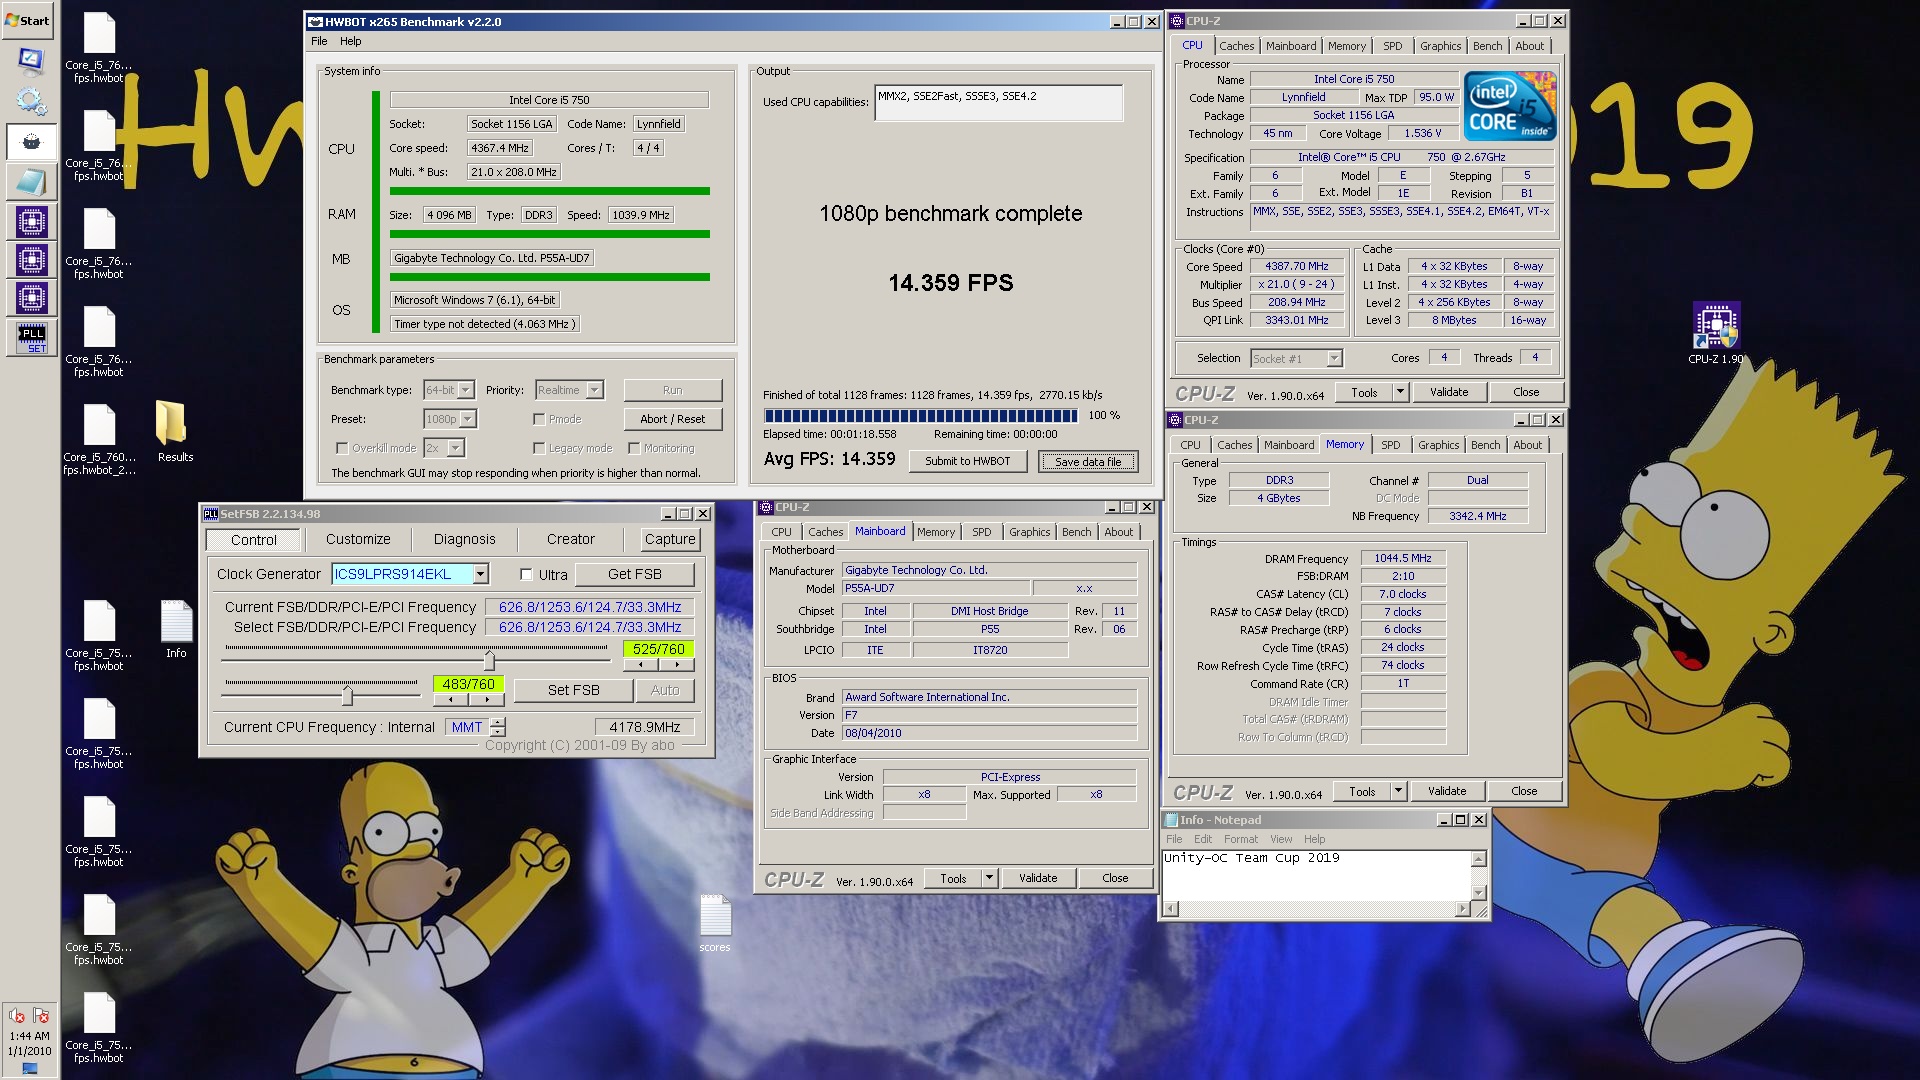This screenshot has width=1920, height=1080.
Task: Click the Info - Notepad title bar icon
Action: click(x=1171, y=820)
